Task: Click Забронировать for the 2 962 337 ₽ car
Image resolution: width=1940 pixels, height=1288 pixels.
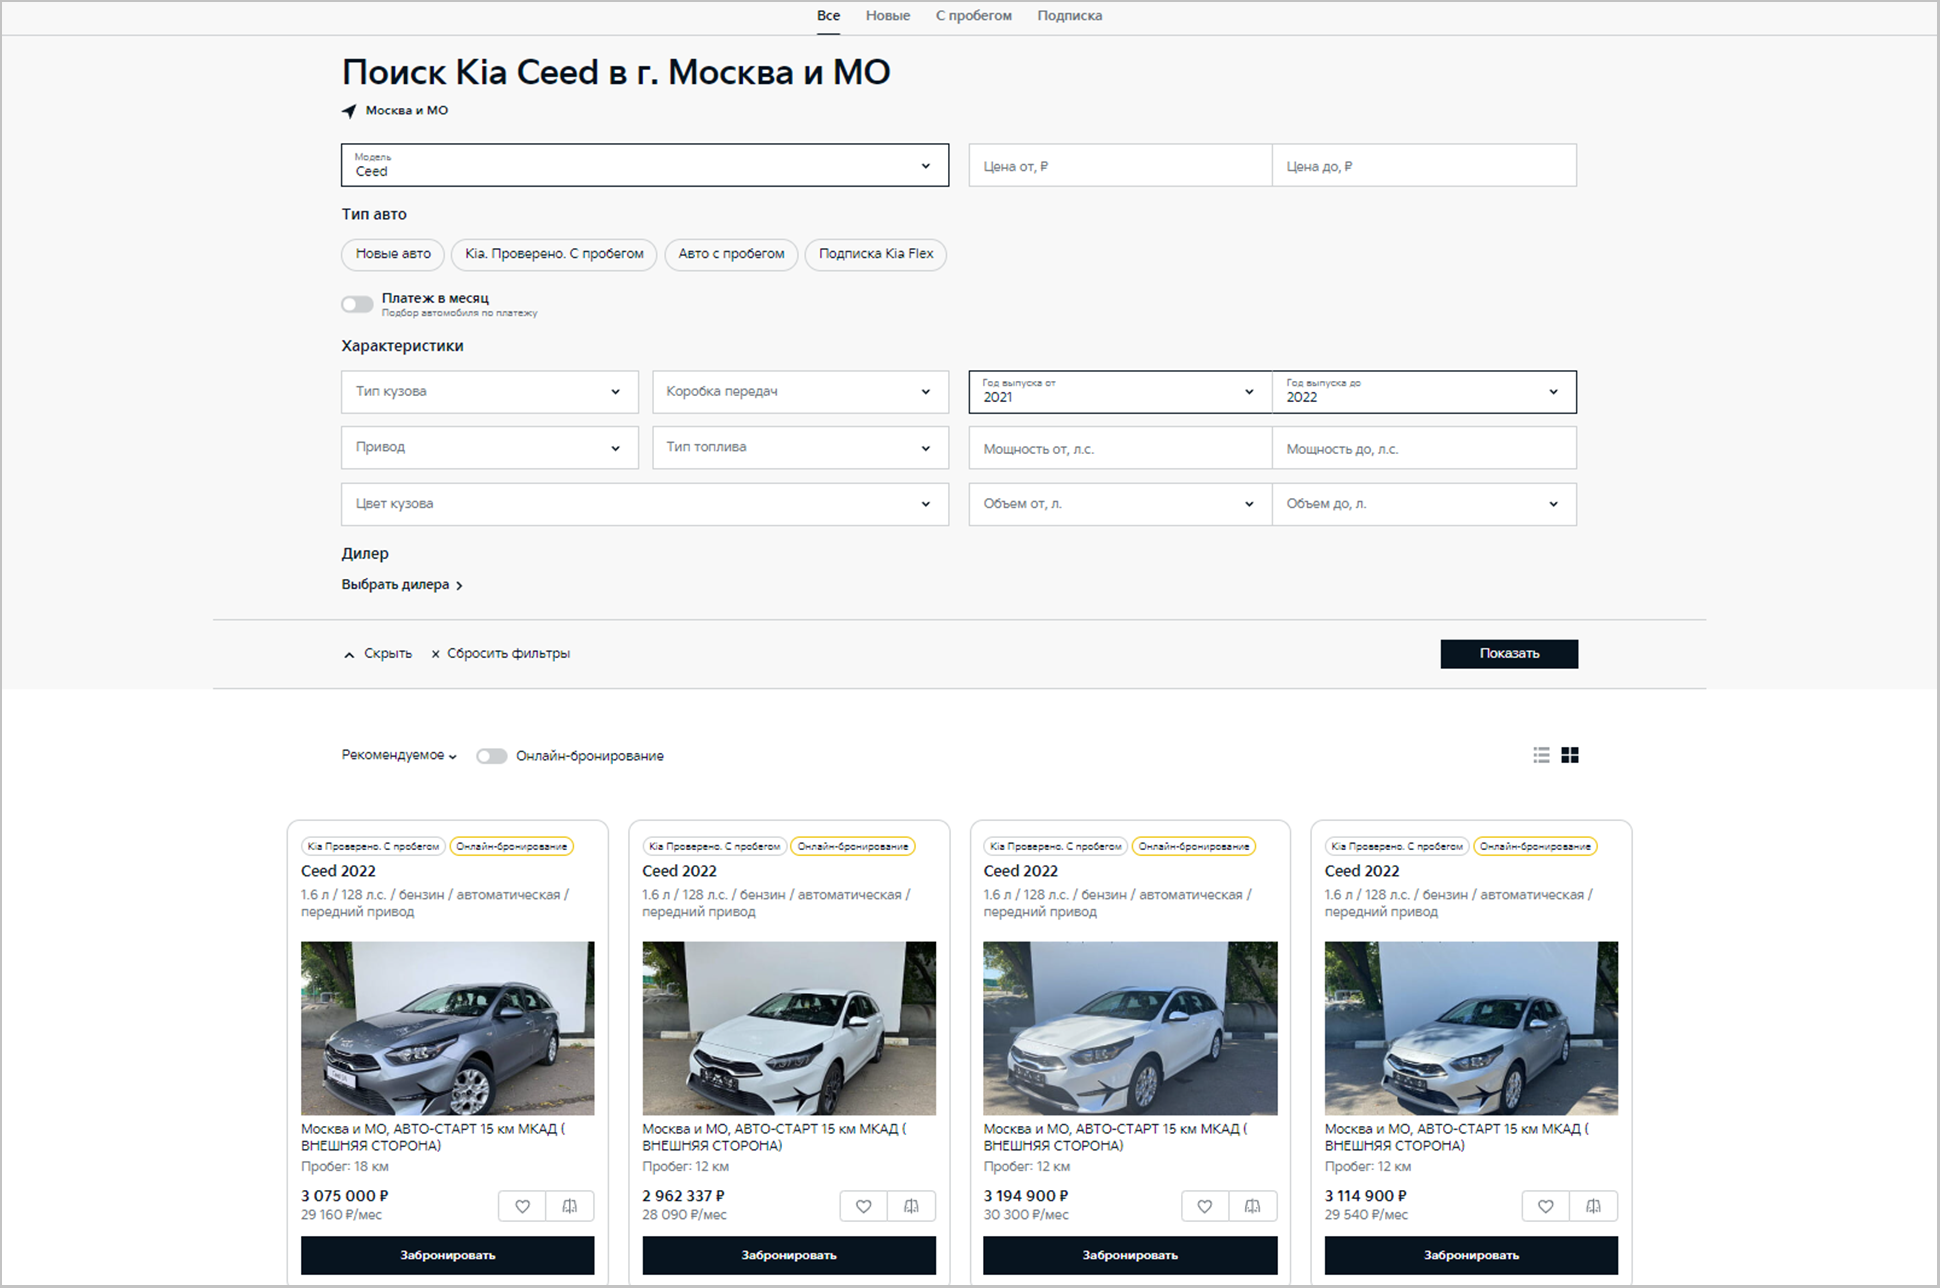Action: coord(789,1255)
